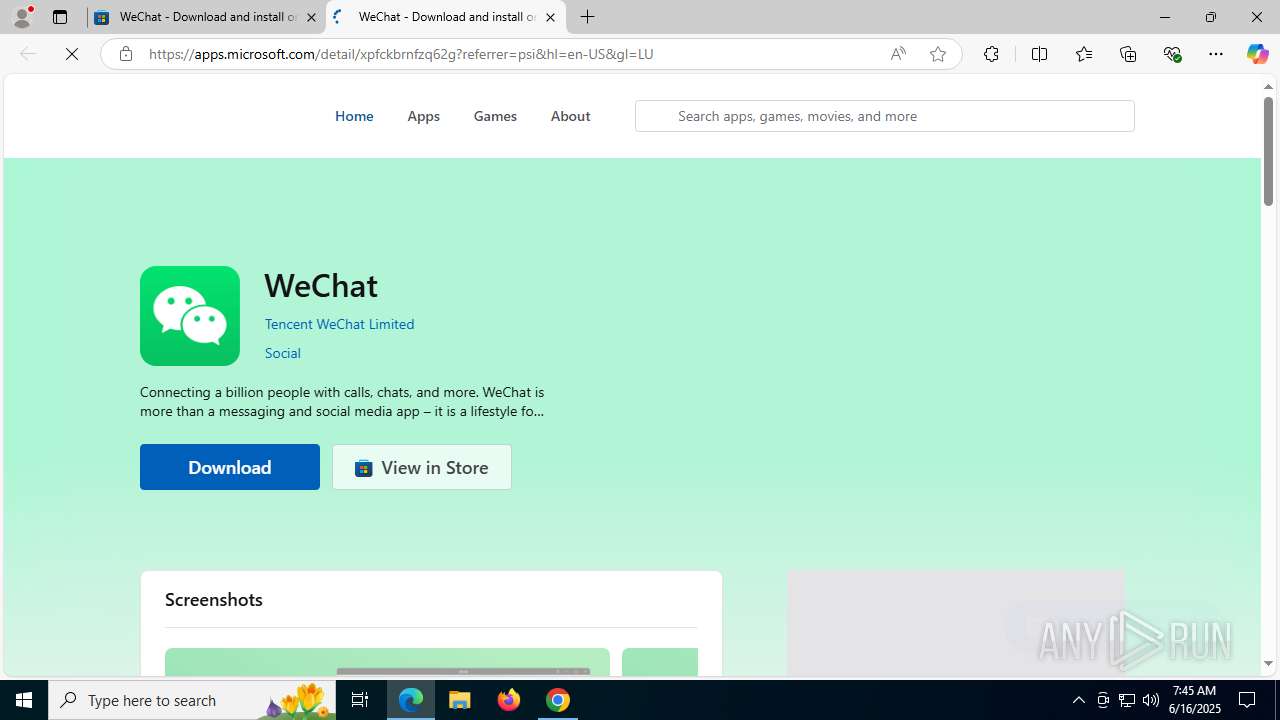Viewport: 1280px width, 720px height.
Task: Click the browser Back arrow
Action: 28,54
